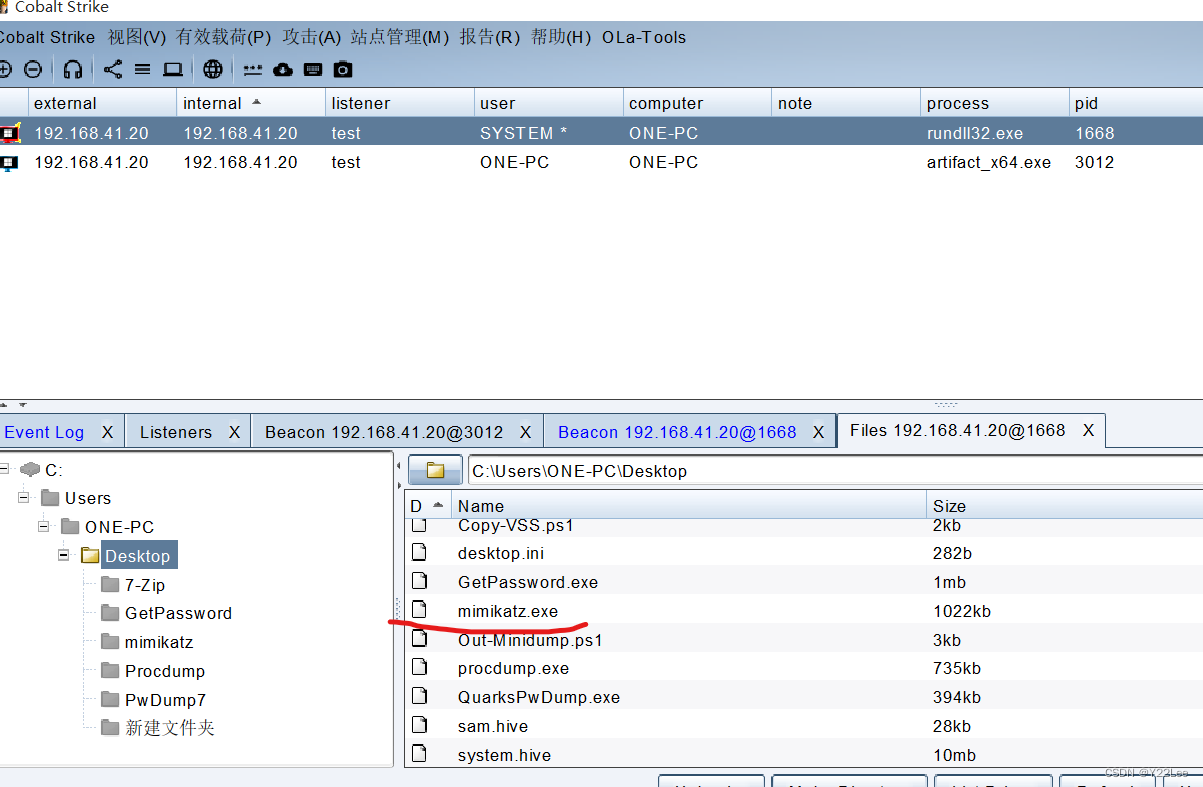The width and height of the screenshot is (1203, 787).
Task: Select the Procdump folder in the tree
Action: (165, 671)
